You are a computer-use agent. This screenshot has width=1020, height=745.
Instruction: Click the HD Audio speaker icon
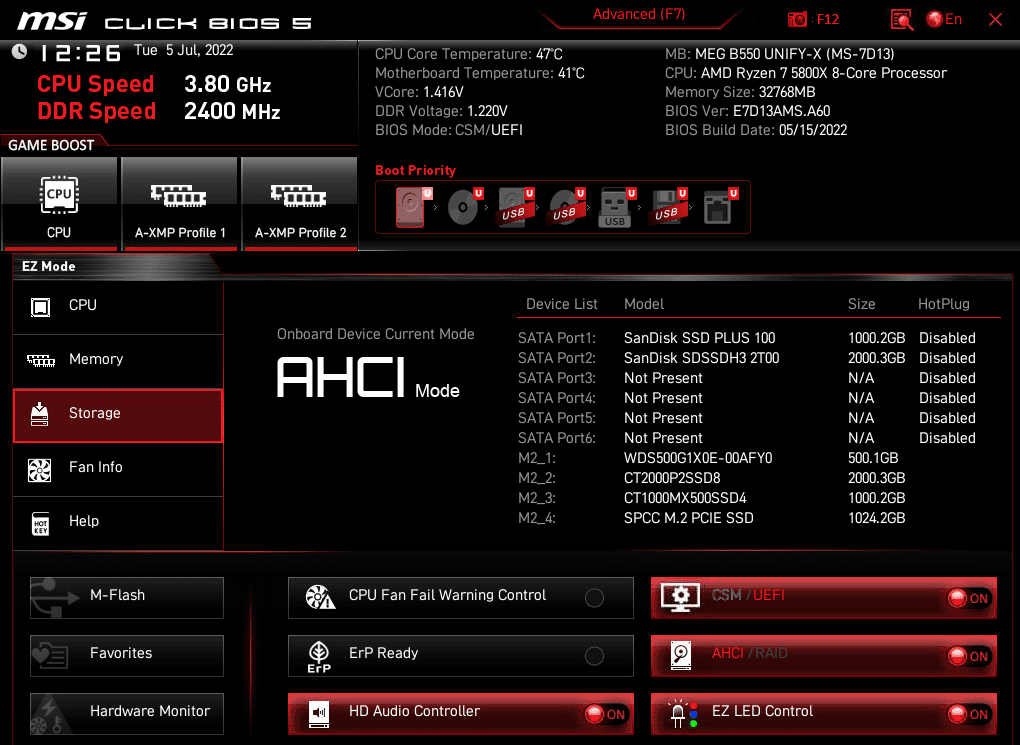(x=319, y=714)
